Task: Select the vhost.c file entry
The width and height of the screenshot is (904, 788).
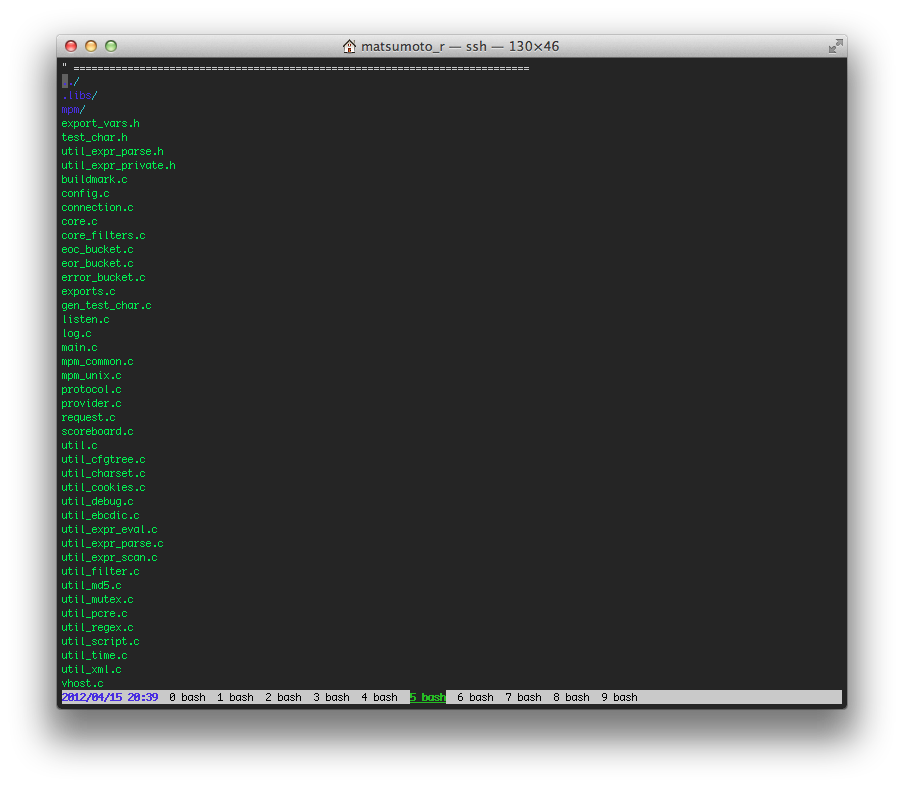Action: coord(82,684)
